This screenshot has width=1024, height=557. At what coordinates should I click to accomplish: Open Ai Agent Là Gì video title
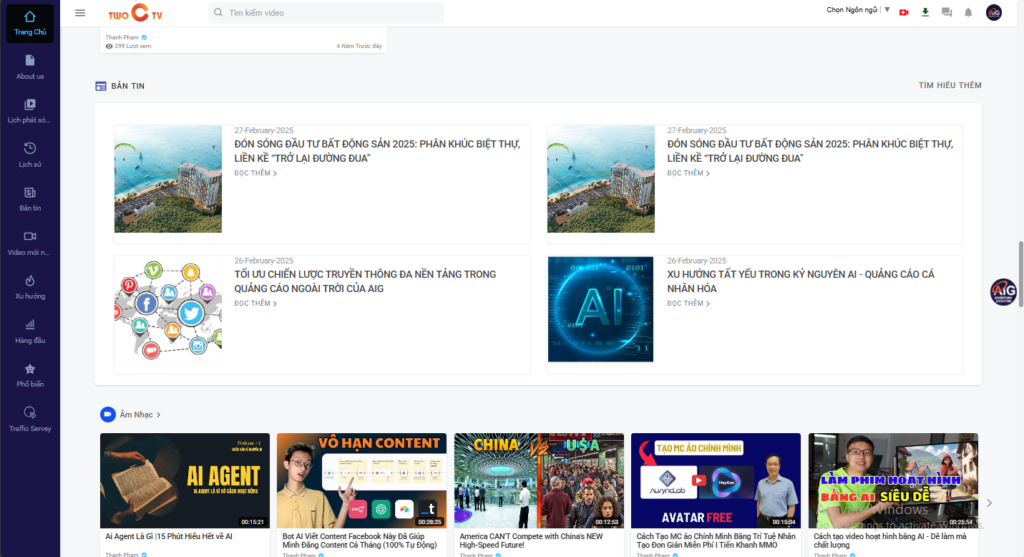tap(169, 536)
